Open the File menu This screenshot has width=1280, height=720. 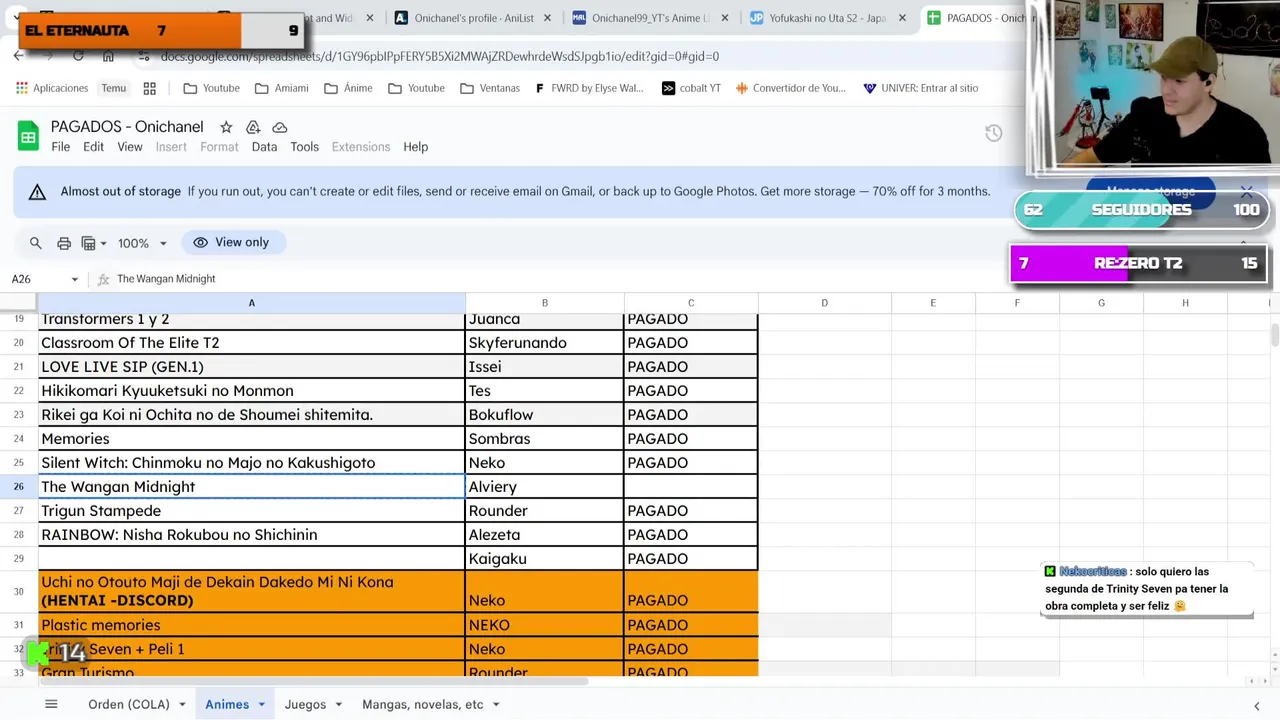(61, 147)
